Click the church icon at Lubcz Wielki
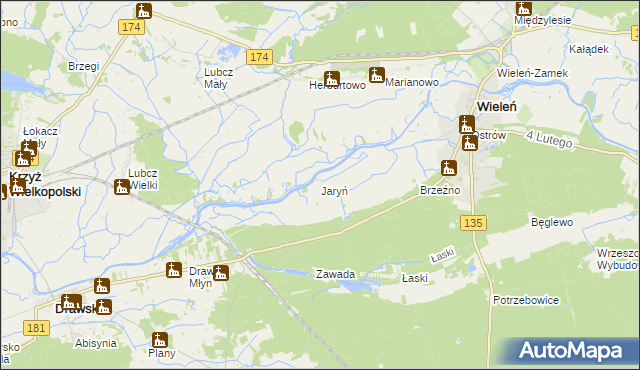Screen dimensions: 640x370 coord(122,187)
